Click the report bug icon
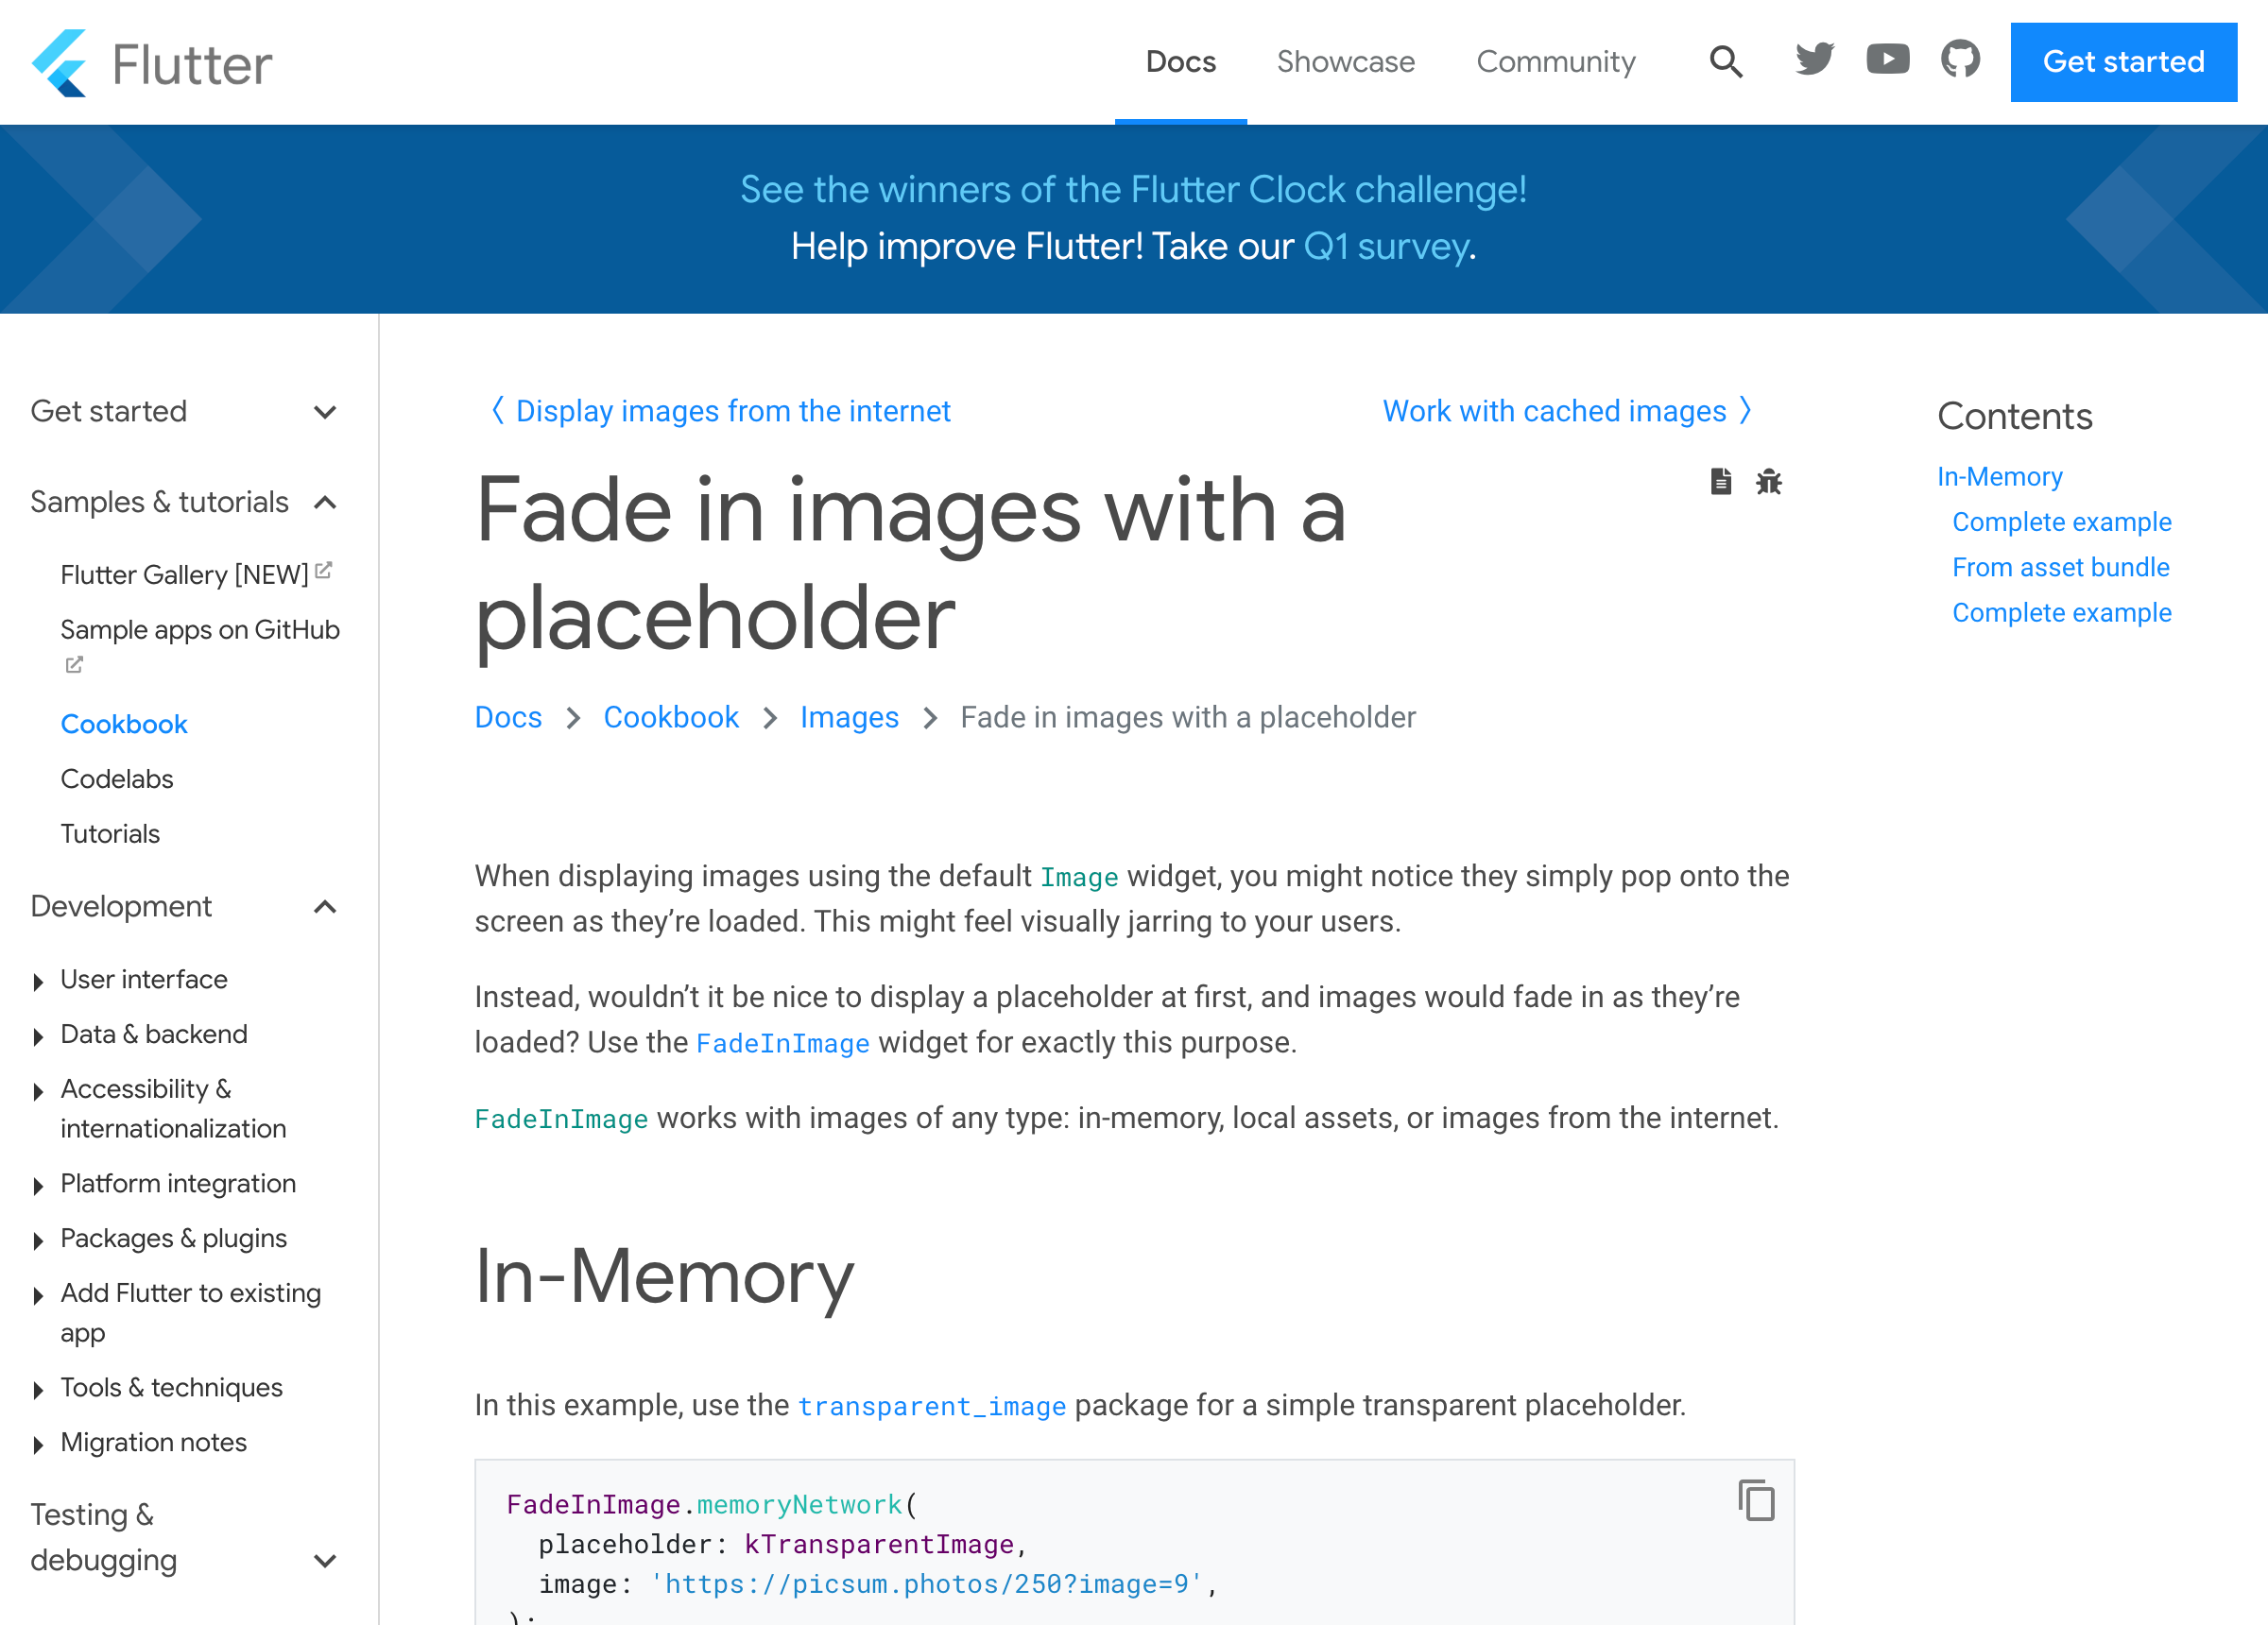 (1768, 482)
